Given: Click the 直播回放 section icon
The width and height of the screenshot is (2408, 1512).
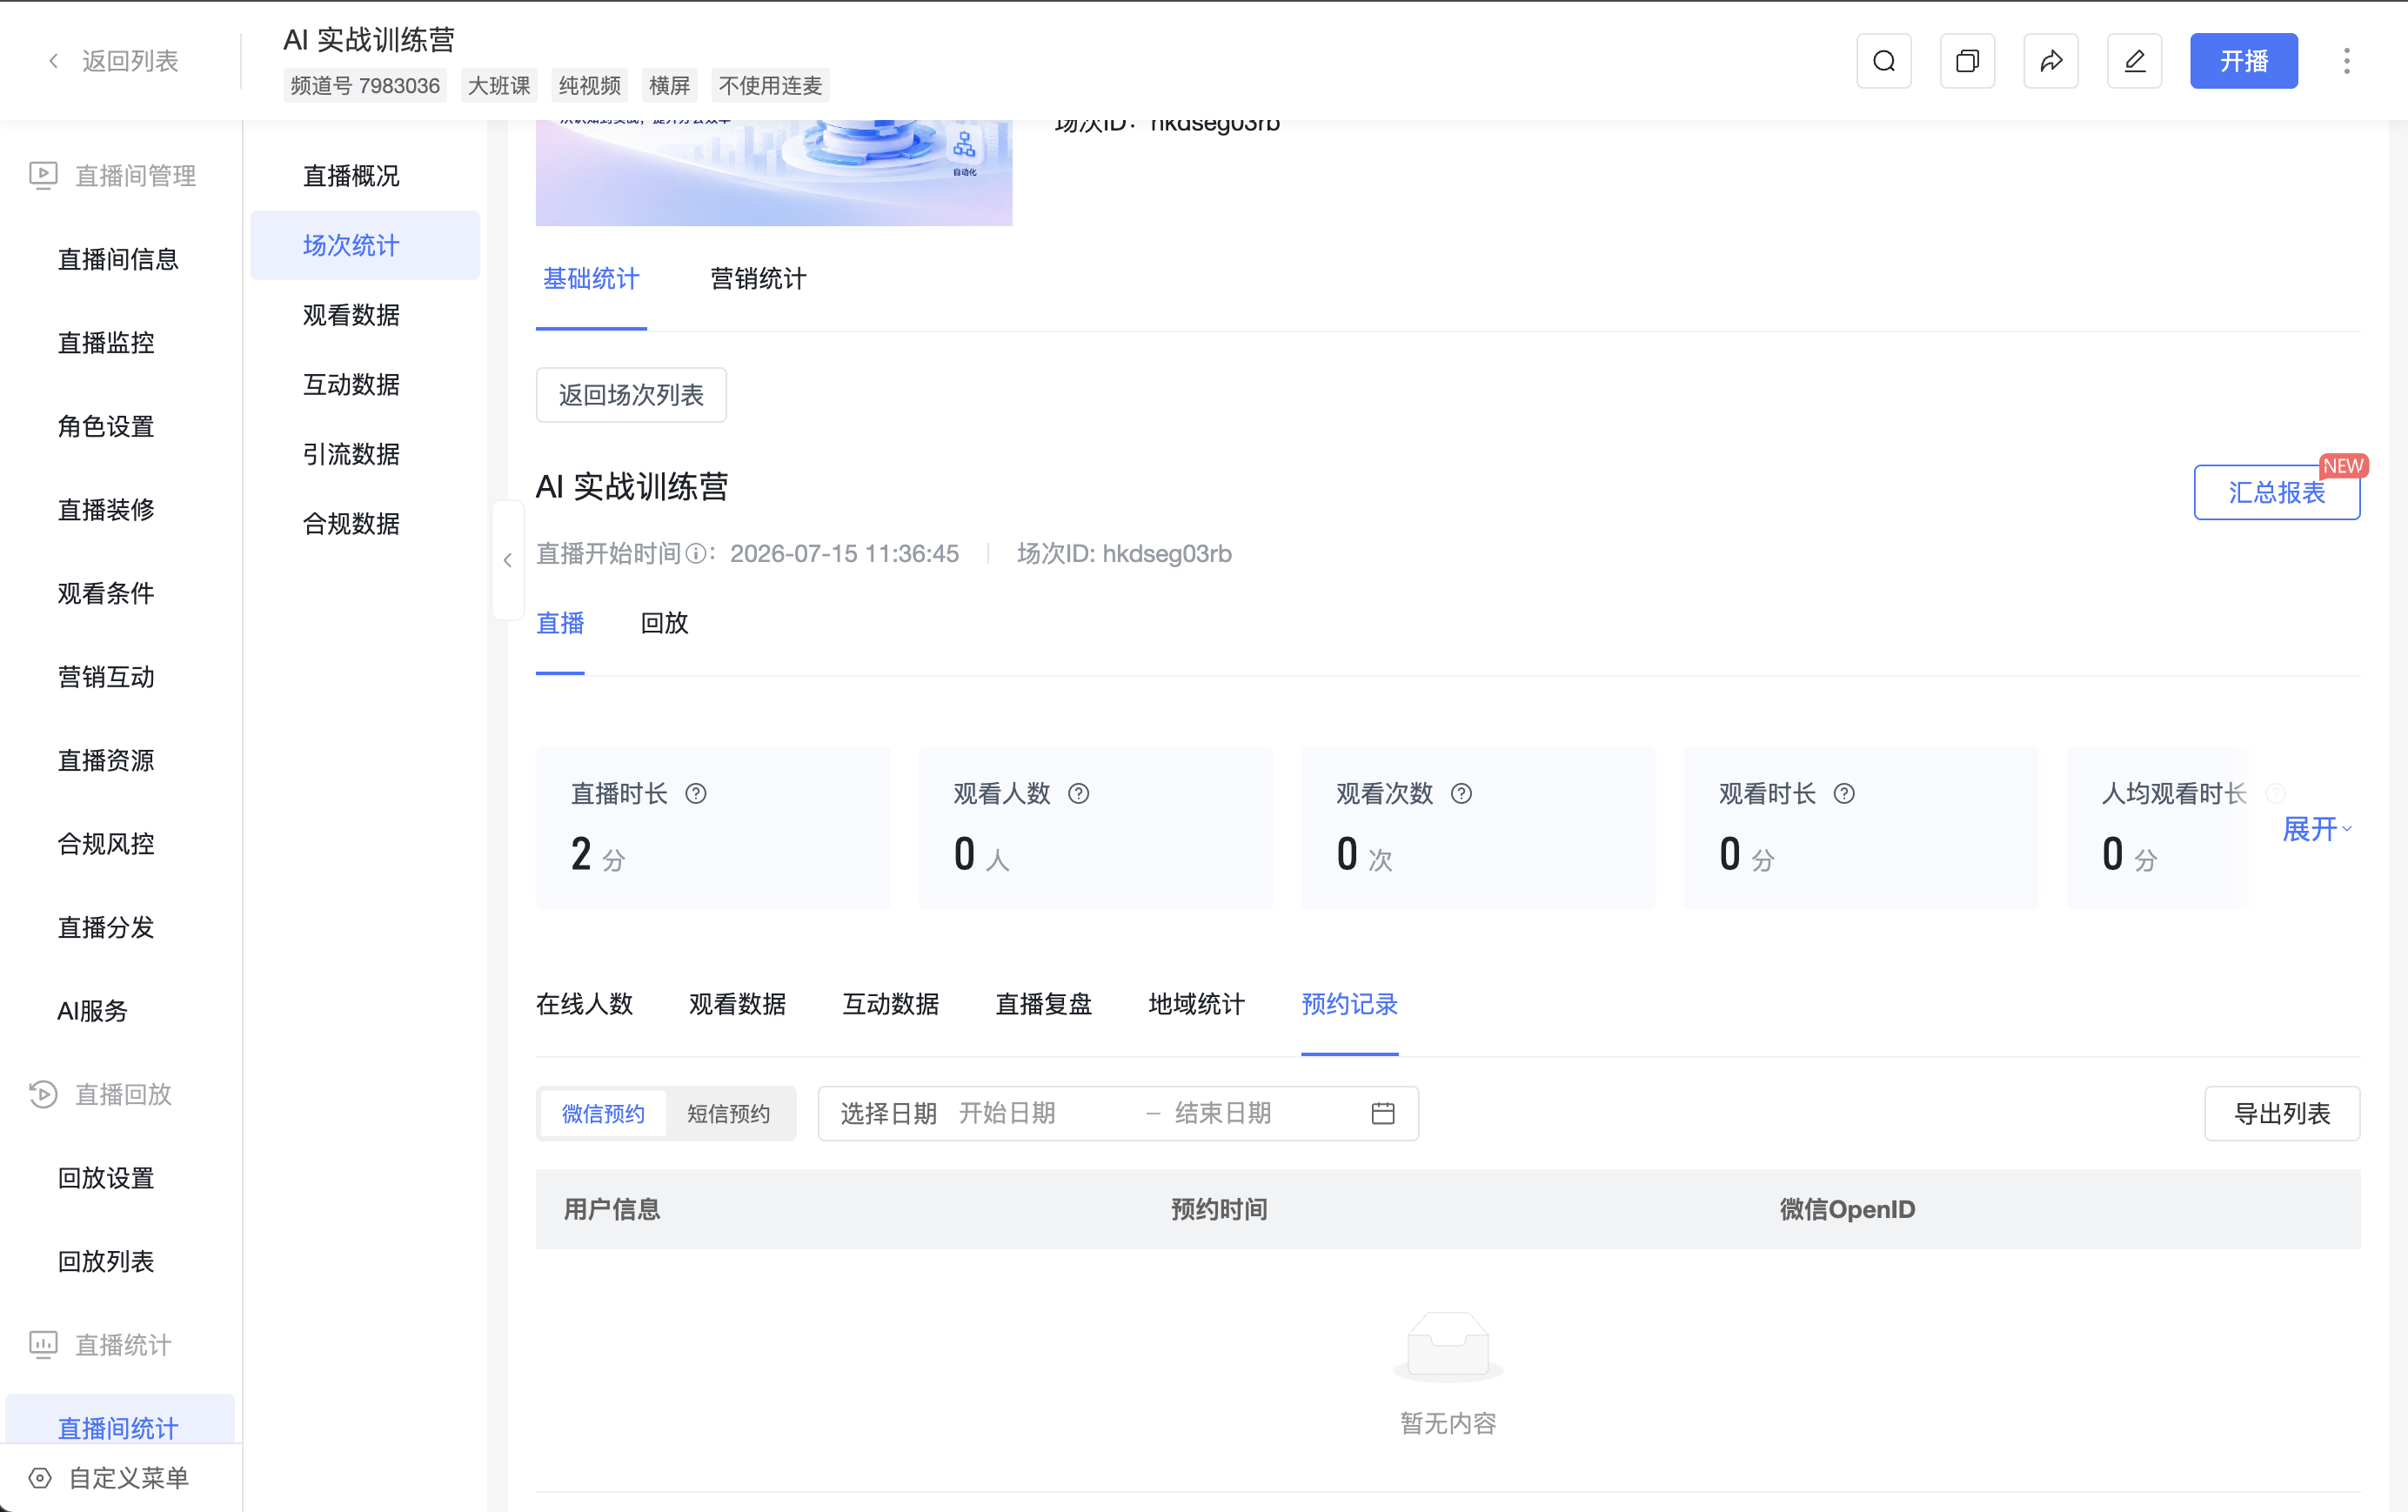Looking at the screenshot, I should (43, 1094).
